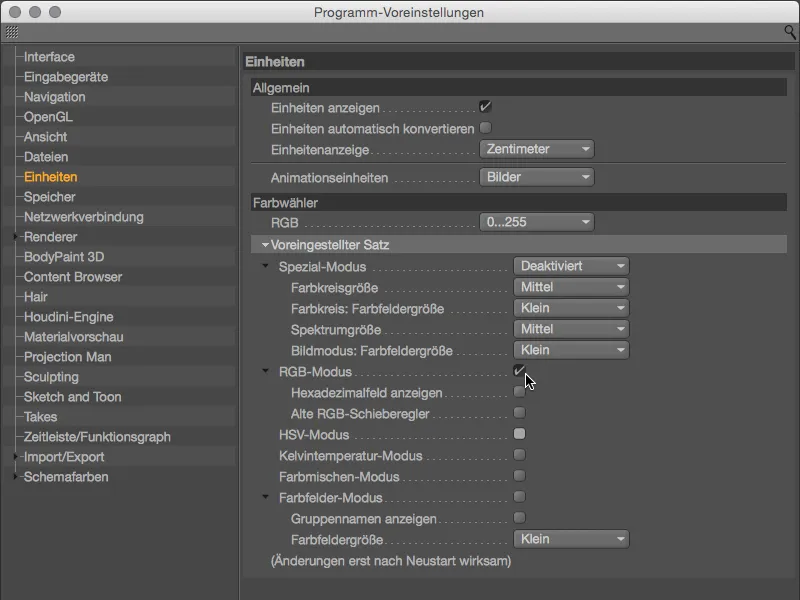Select Dateien in the preferences list
The image size is (800, 600).
click(x=46, y=157)
